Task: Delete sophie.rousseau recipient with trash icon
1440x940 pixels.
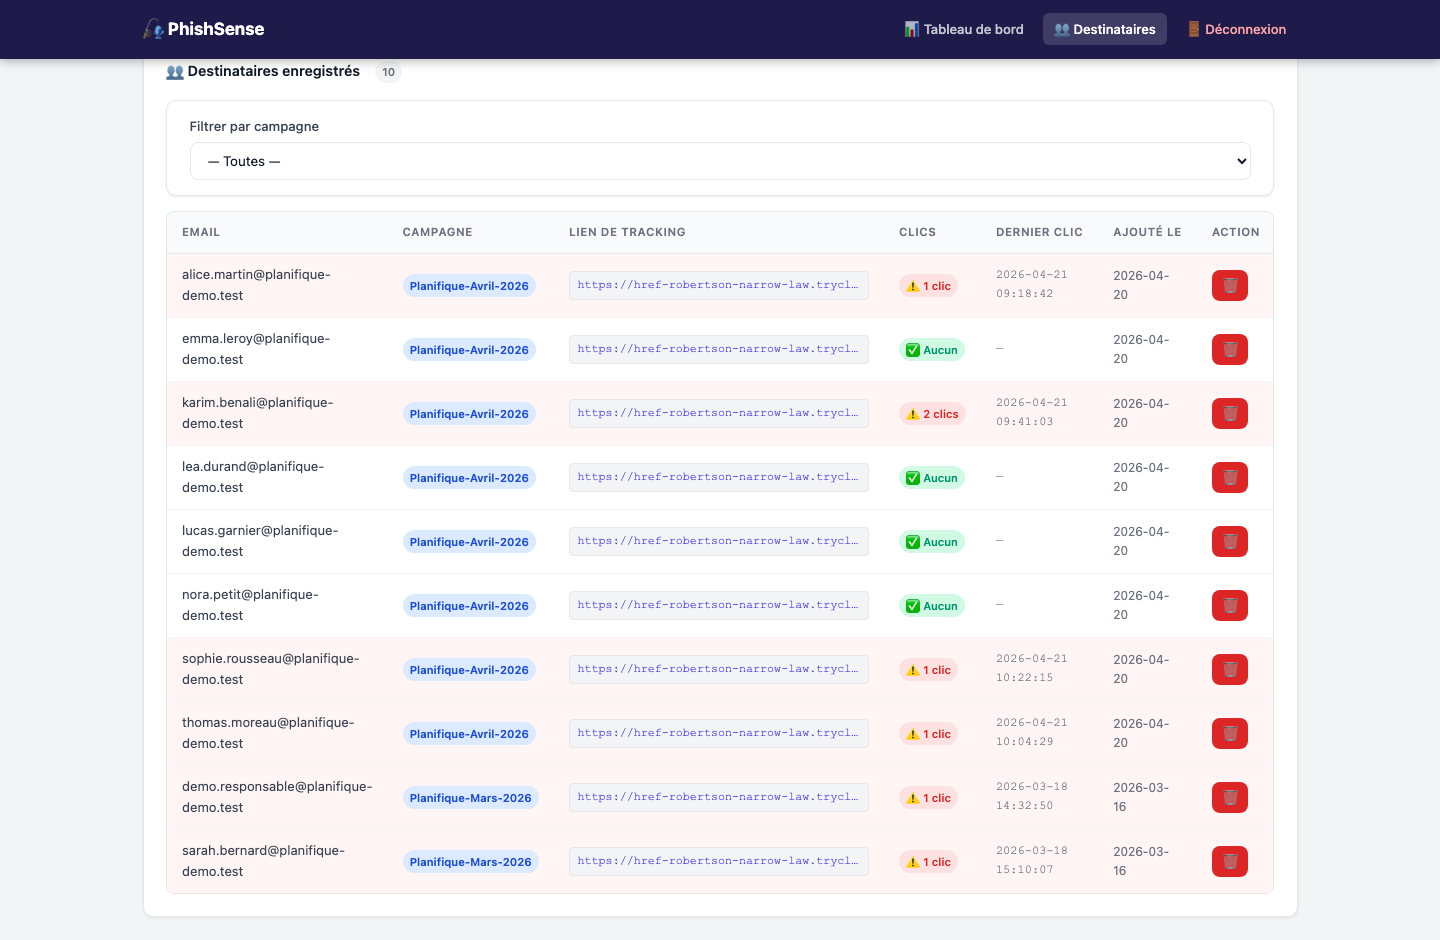Action: tap(1229, 670)
